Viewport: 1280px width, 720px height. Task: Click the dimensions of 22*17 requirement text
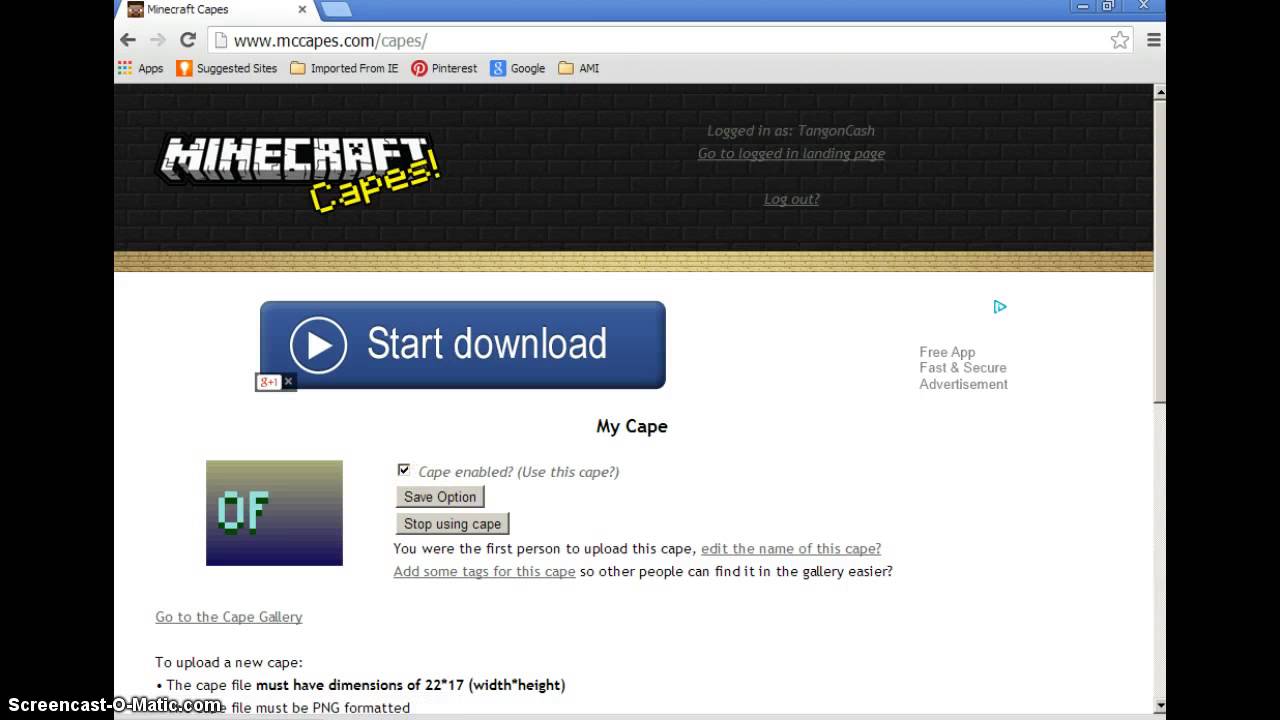click(x=410, y=685)
